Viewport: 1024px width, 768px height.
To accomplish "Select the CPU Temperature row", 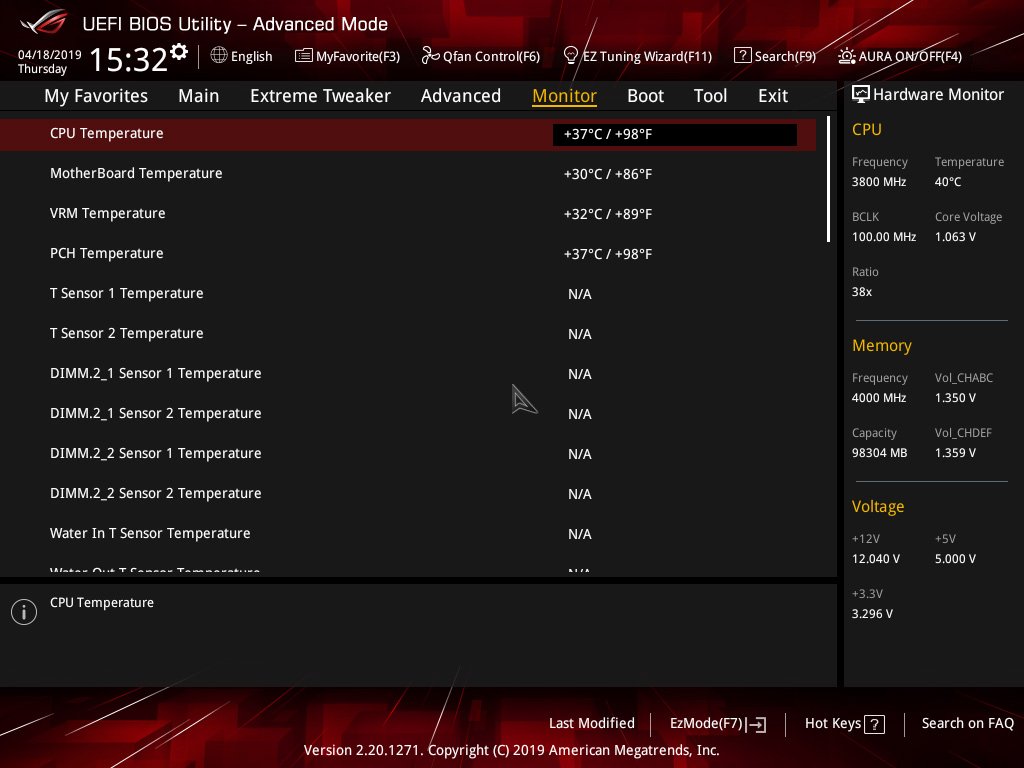I will pos(408,134).
